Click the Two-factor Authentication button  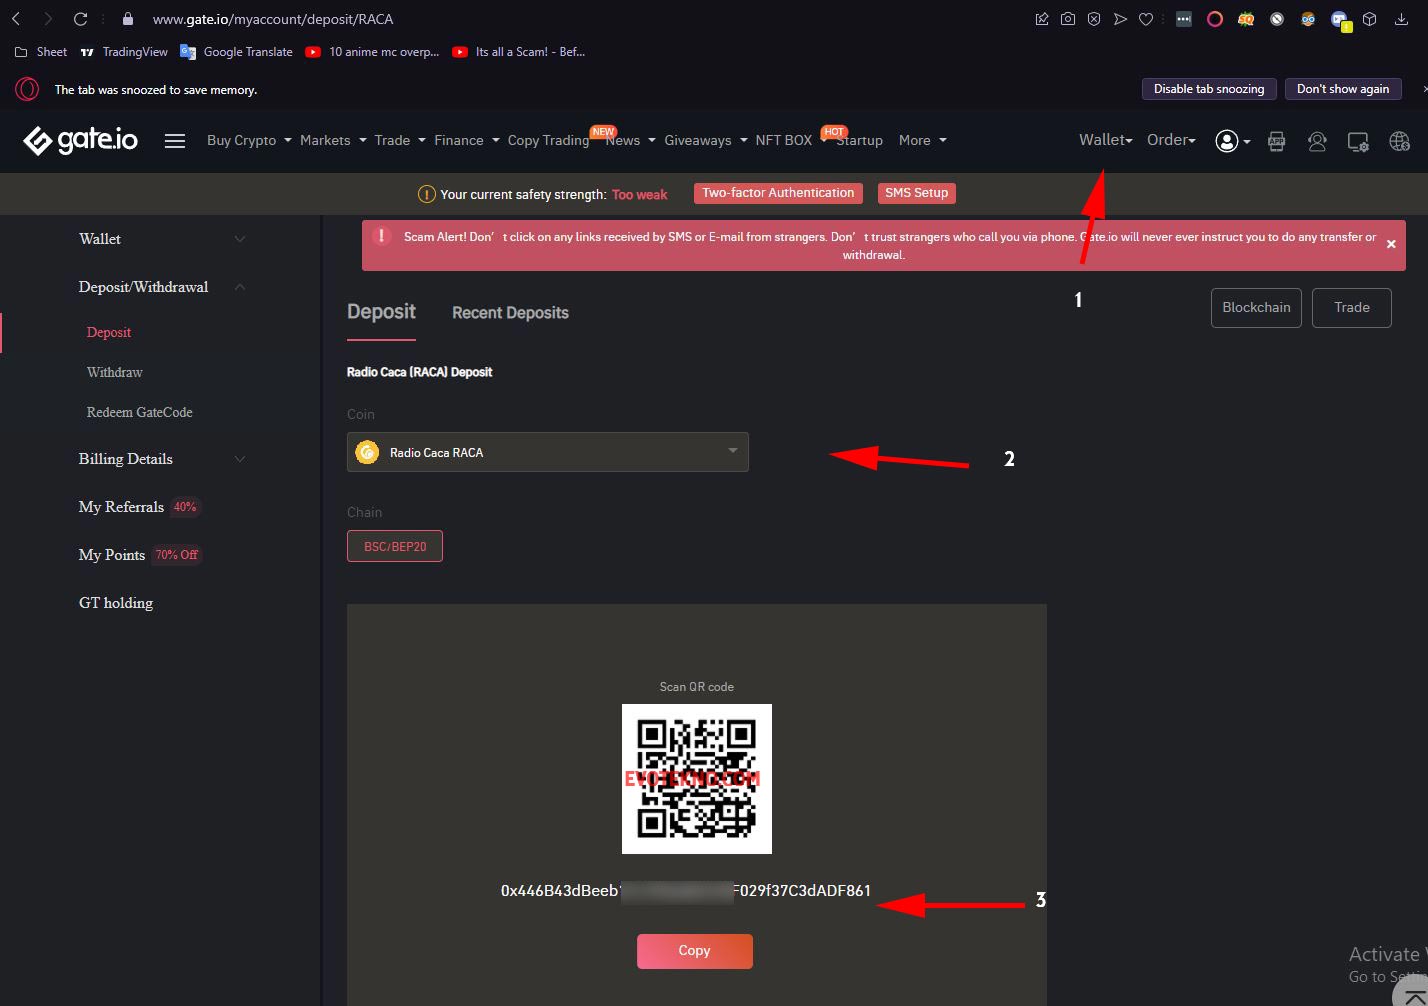(x=778, y=193)
